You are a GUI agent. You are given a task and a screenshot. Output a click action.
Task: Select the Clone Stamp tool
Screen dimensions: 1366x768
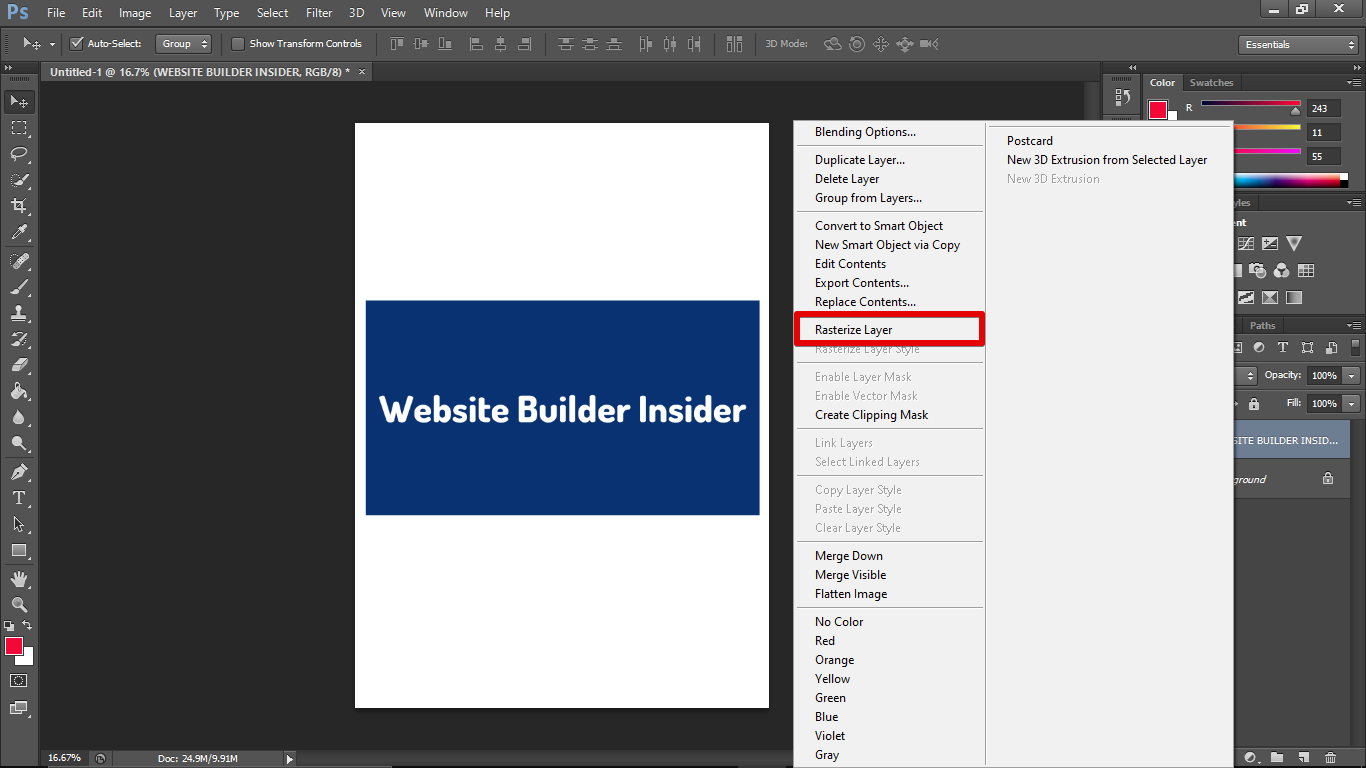click(19, 313)
